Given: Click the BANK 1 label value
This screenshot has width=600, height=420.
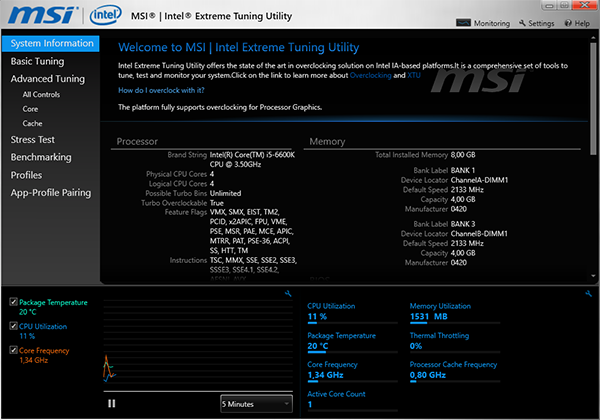Looking at the screenshot, I should (463, 170).
